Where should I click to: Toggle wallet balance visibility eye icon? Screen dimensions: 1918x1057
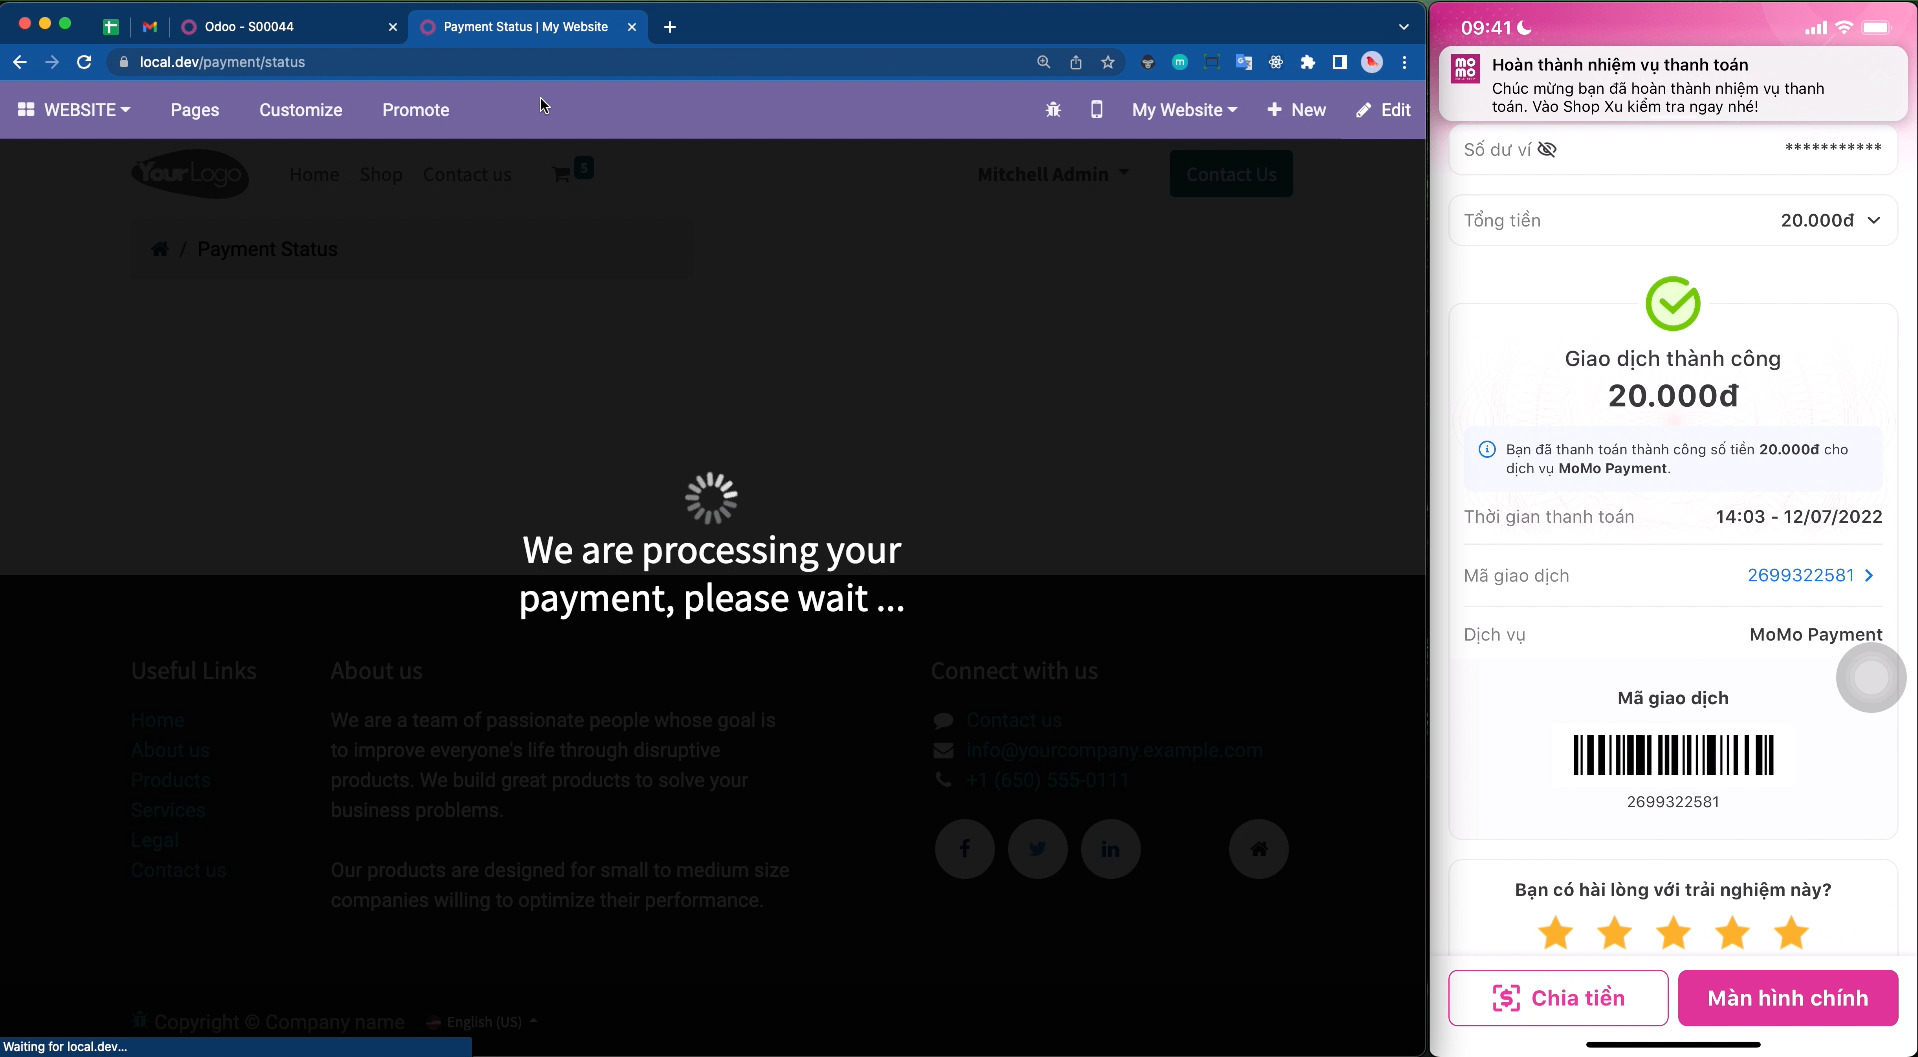coord(1547,150)
